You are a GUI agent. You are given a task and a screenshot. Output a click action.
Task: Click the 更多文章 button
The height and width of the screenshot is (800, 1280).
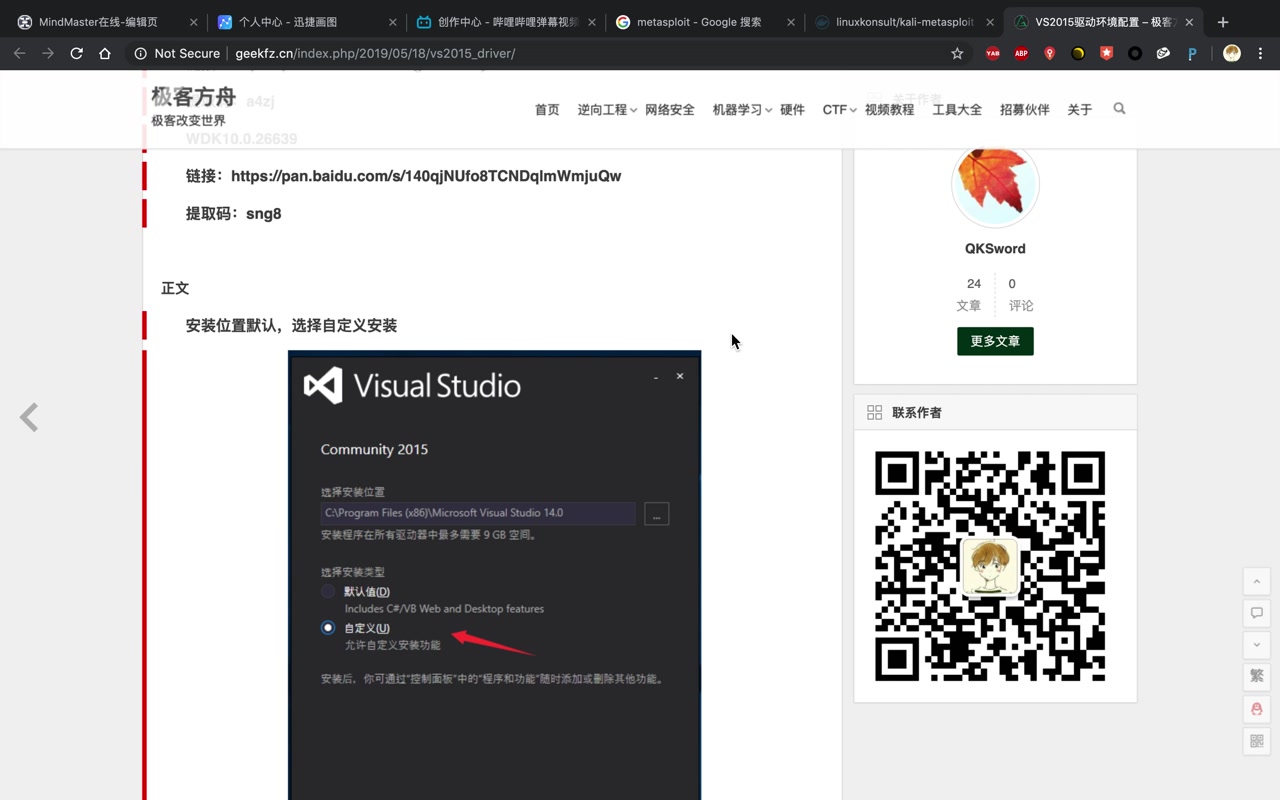995,341
